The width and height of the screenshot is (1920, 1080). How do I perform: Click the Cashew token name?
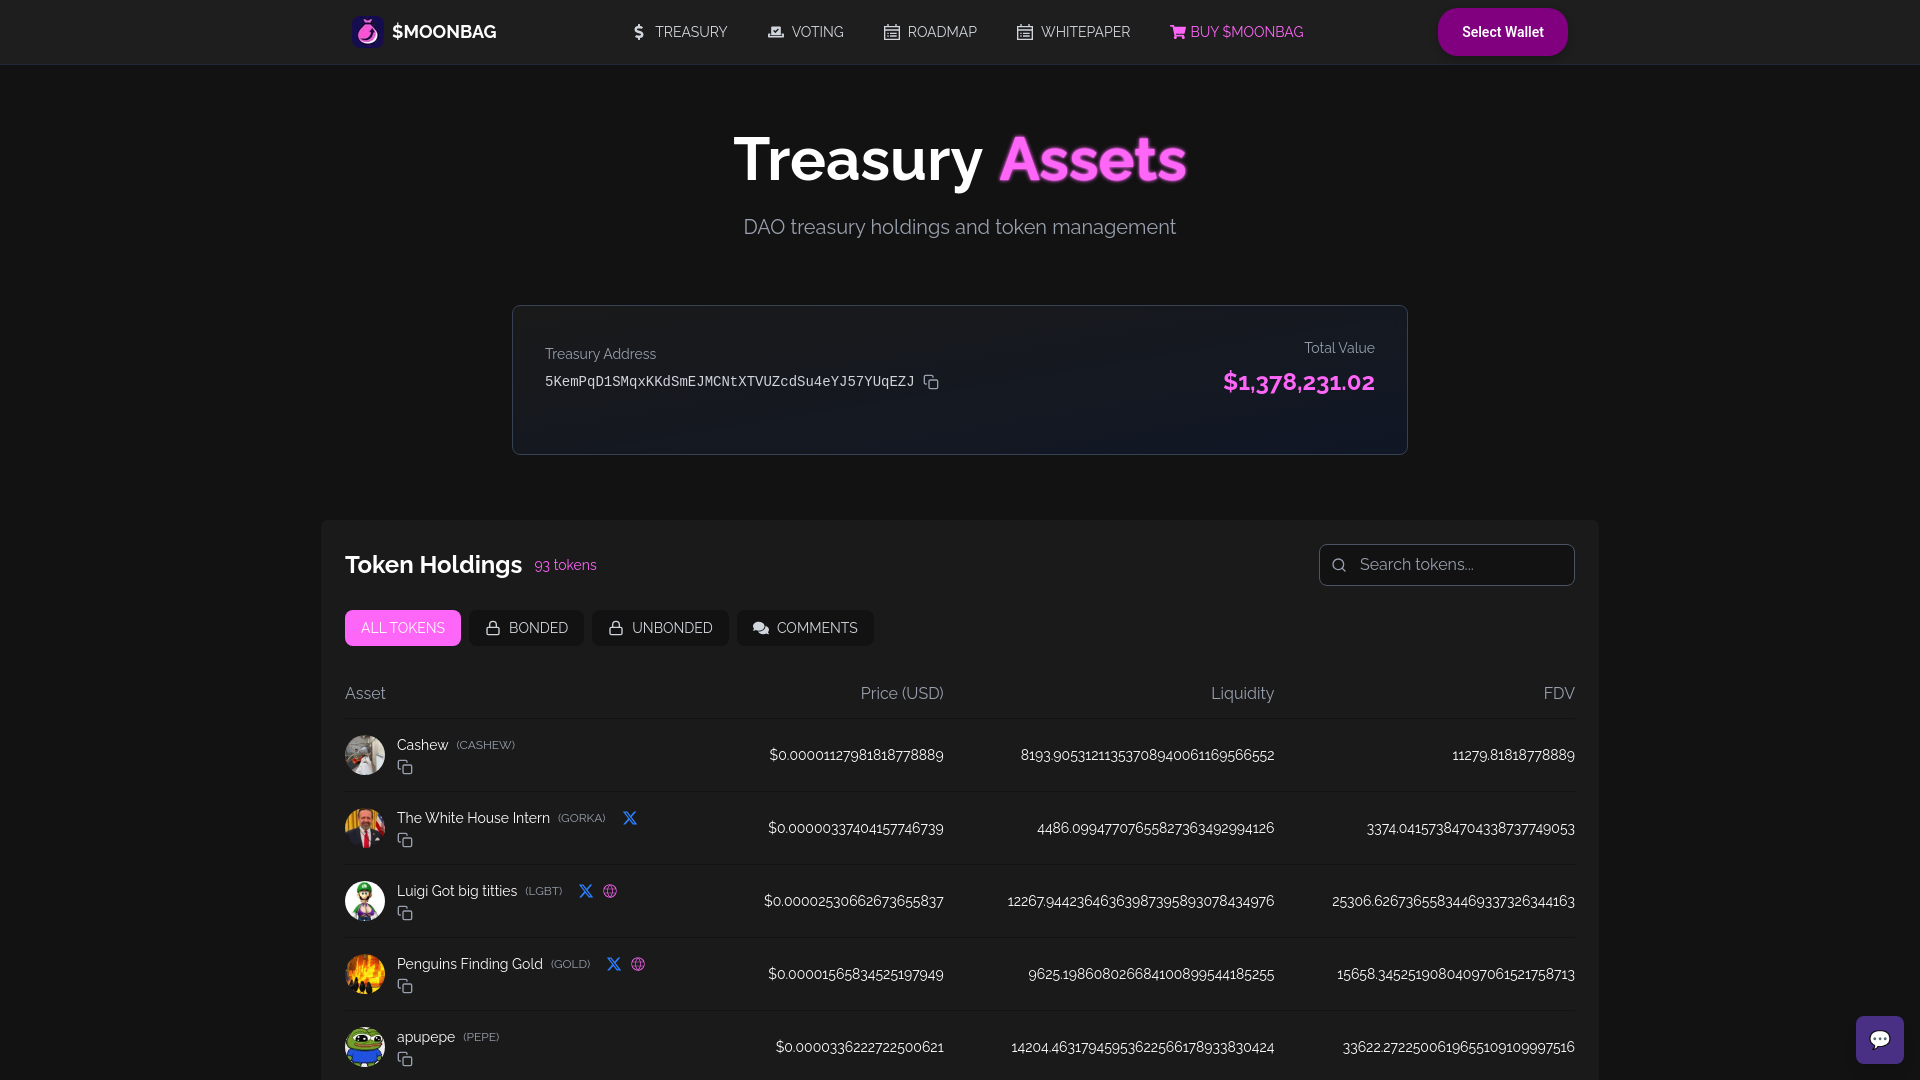[422, 745]
